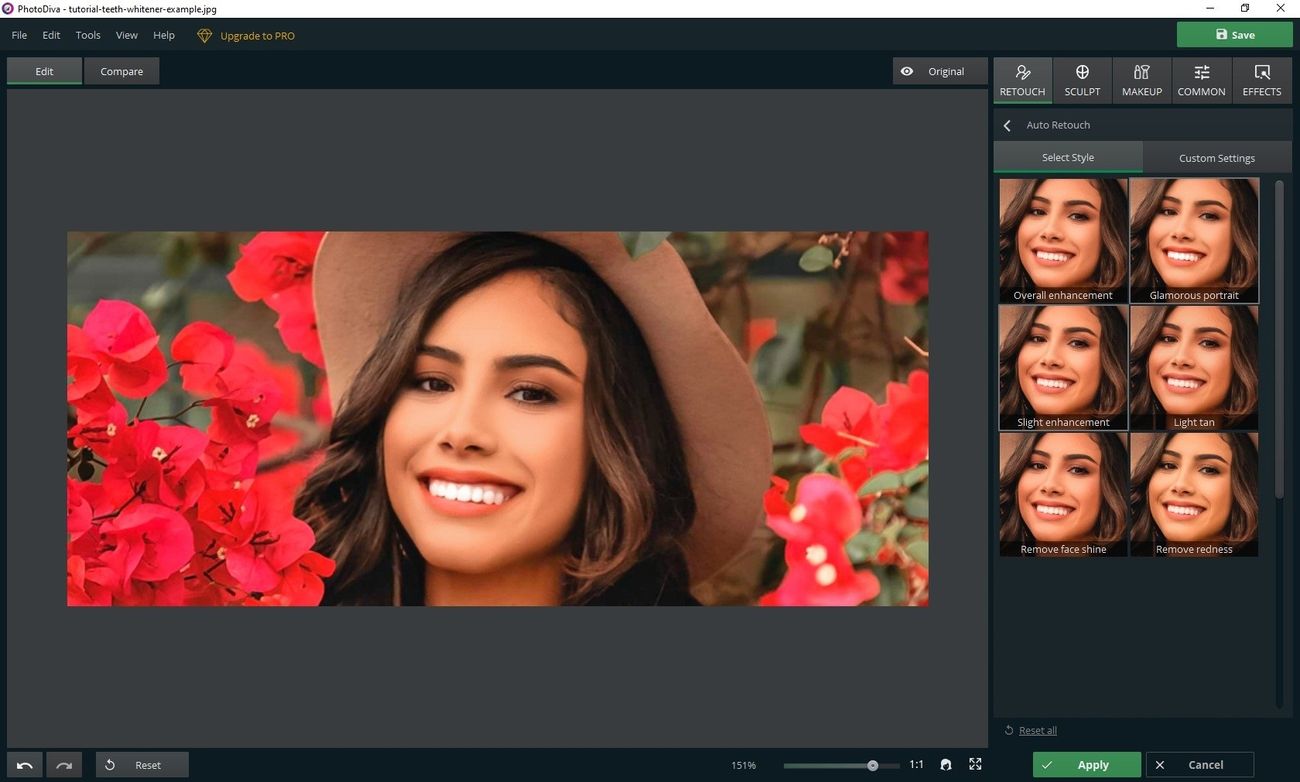This screenshot has width=1300, height=782.
Task: Open the Retouch tools panel
Action: click(x=1022, y=80)
